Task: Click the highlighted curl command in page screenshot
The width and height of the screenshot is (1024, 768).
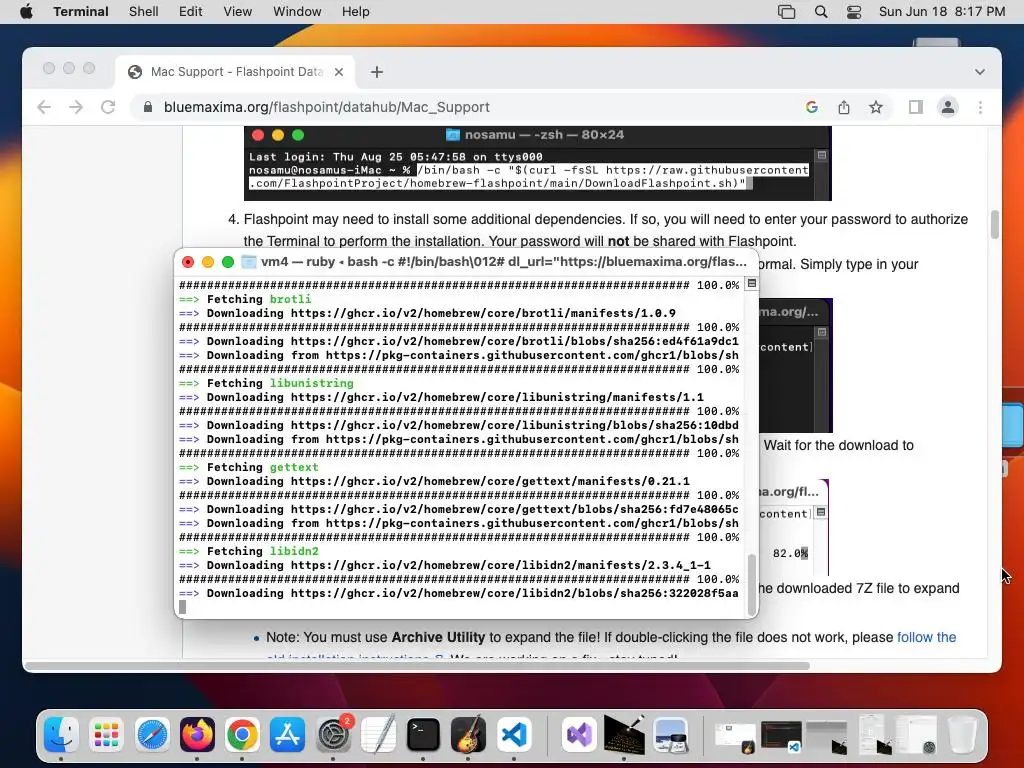Action: [529, 176]
